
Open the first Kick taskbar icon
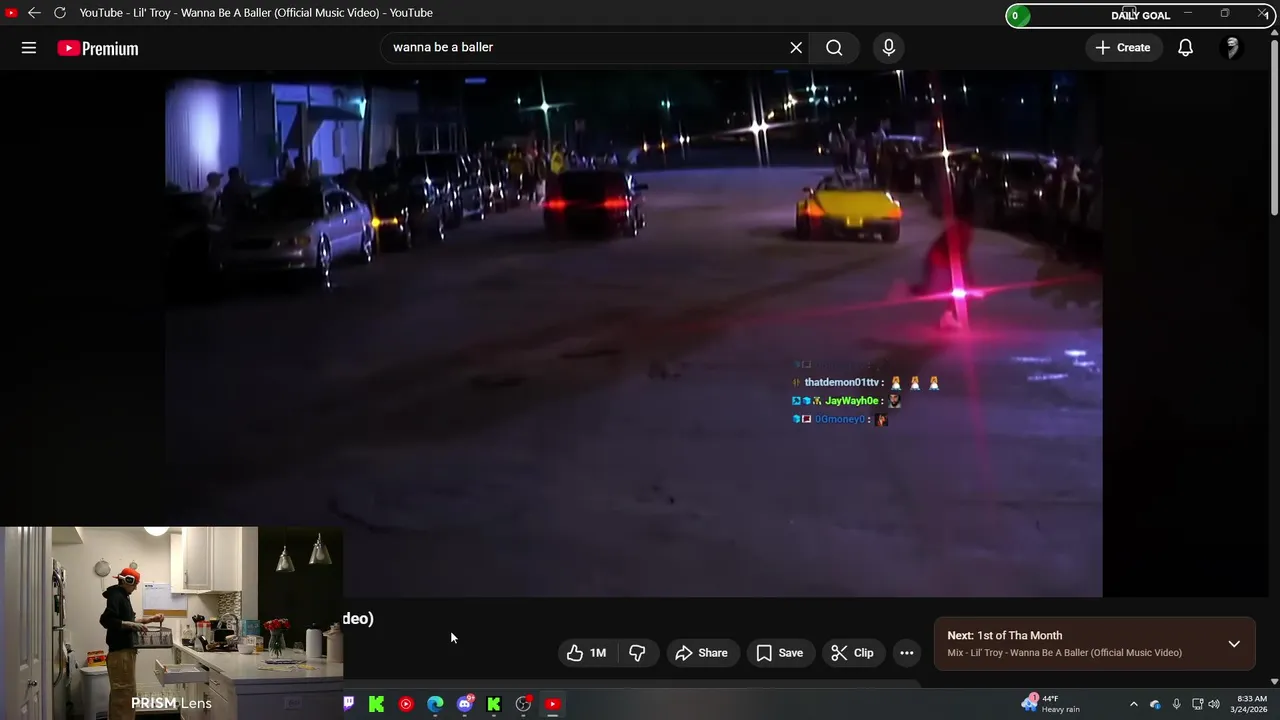click(376, 704)
